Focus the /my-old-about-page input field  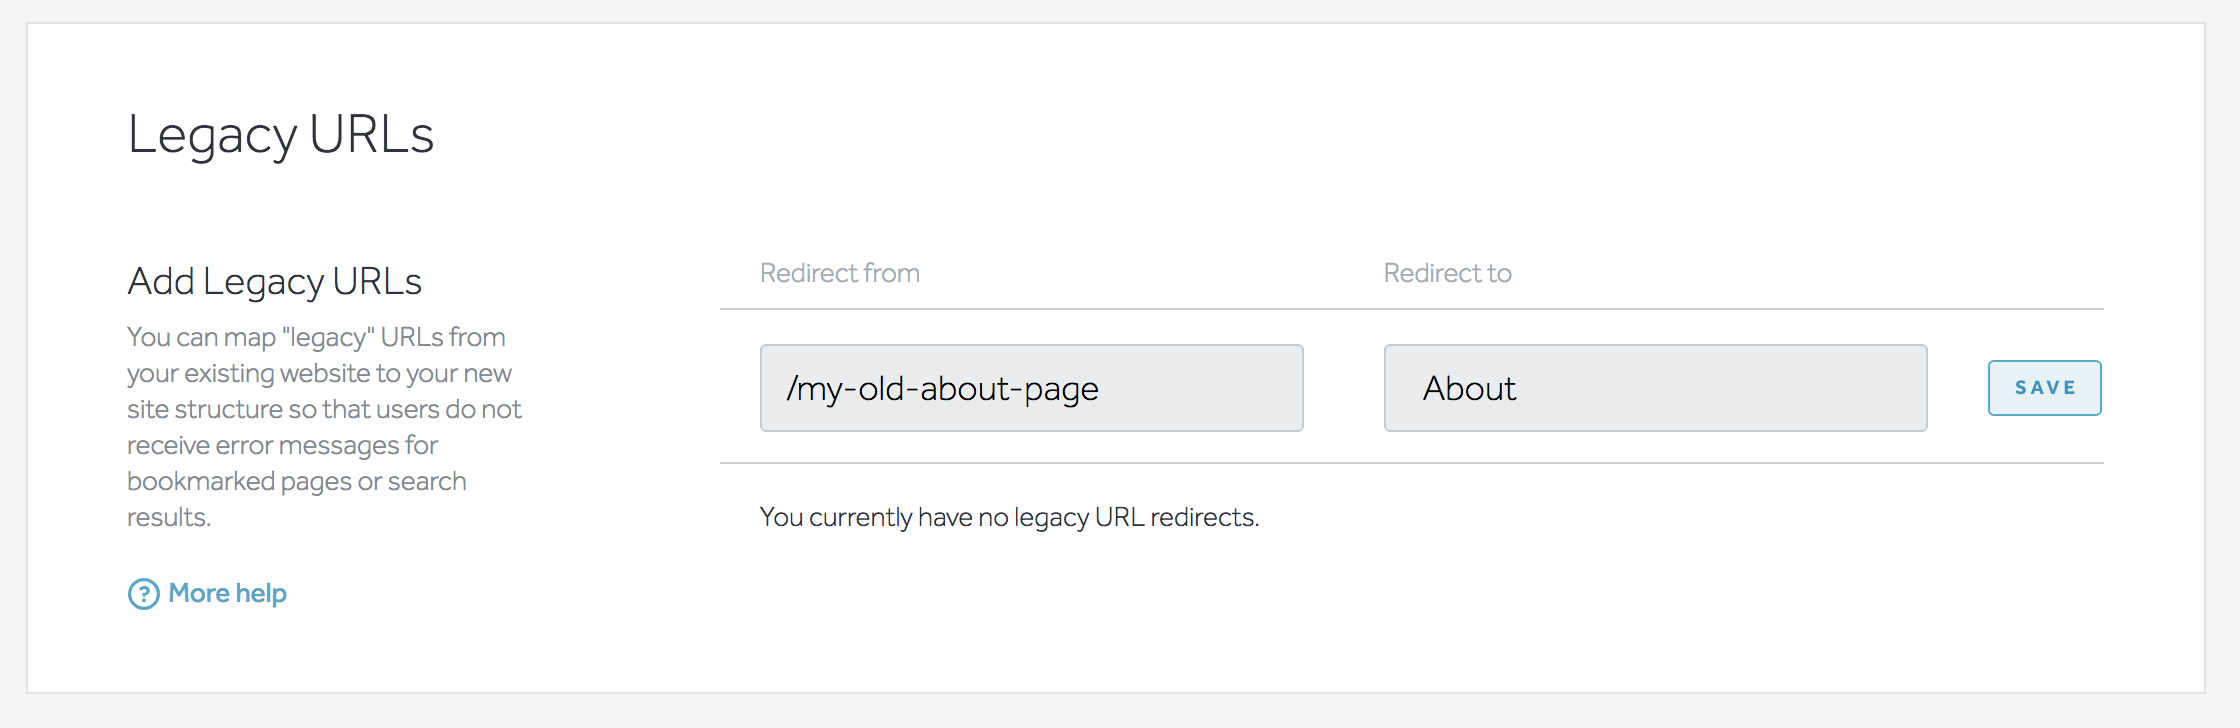tap(1031, 388)
